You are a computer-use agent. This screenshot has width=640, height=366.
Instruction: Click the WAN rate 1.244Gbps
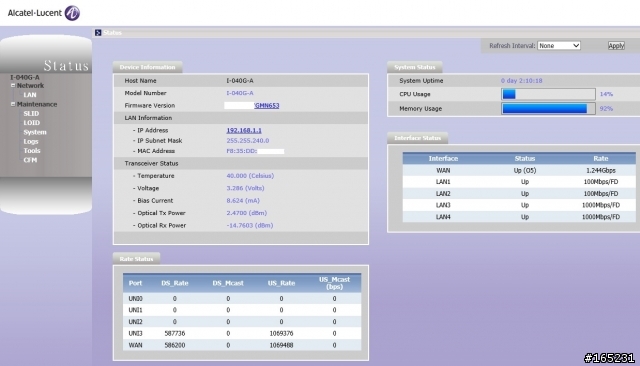pyautogui.click(x=601, y=171)
